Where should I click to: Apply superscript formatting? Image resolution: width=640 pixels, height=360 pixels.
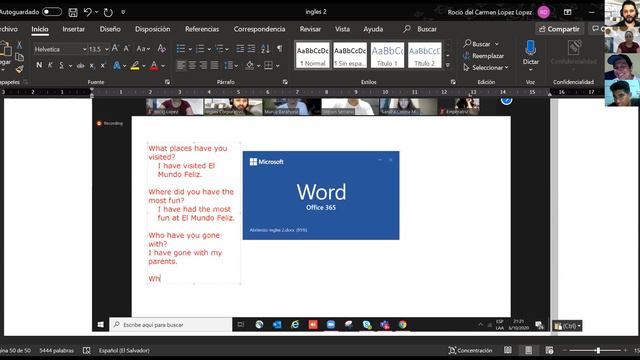[x=103, y=65]
